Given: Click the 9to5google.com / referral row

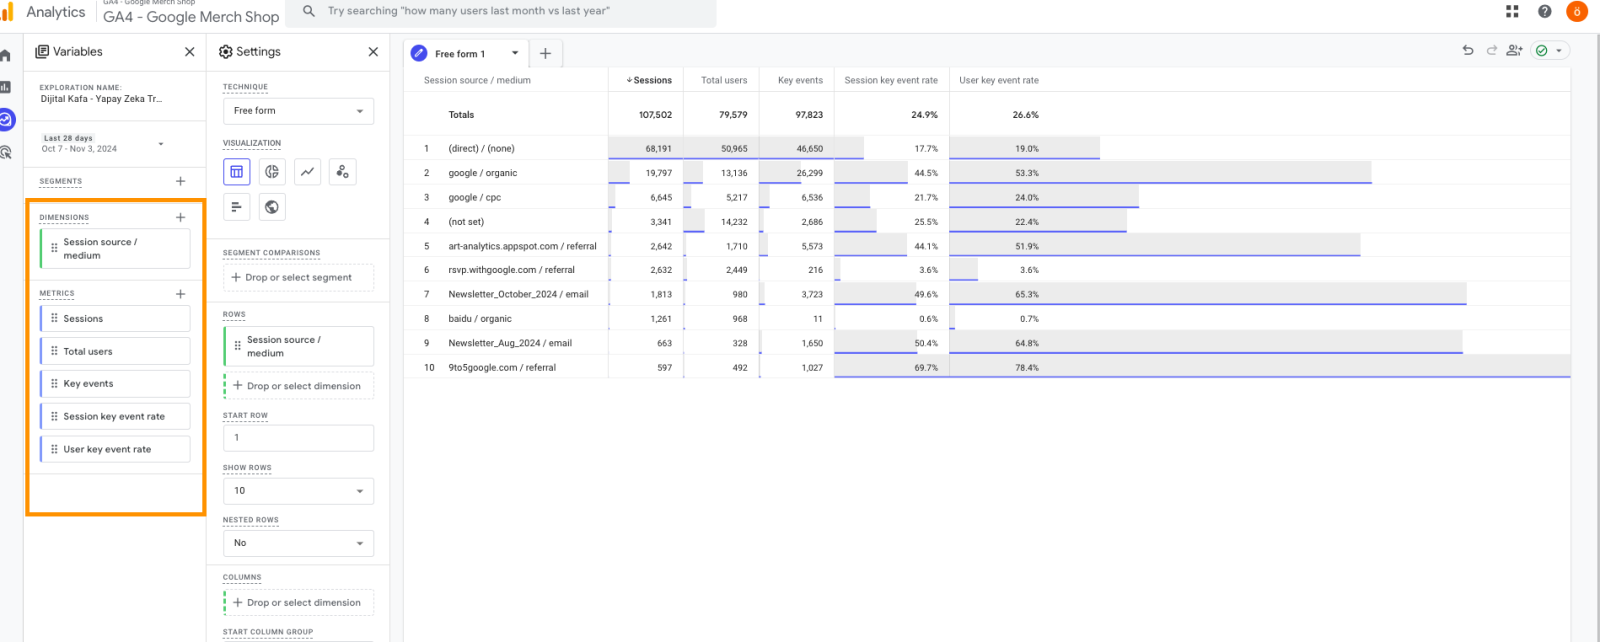Looking at the screenshot, I should (987, 367).
